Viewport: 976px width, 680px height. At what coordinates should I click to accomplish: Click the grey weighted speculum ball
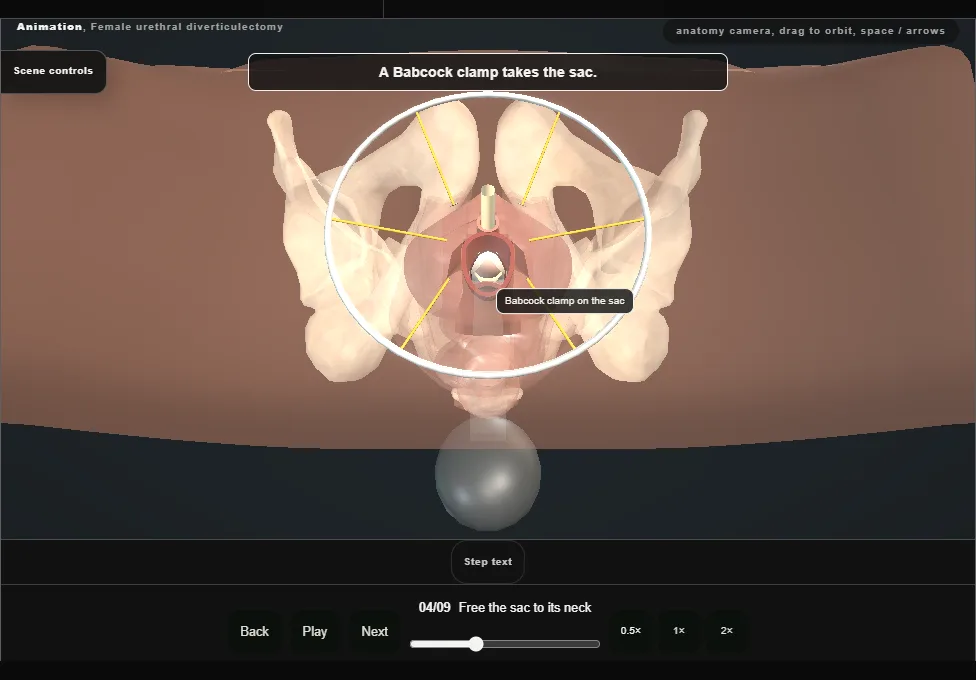point(487,475)
